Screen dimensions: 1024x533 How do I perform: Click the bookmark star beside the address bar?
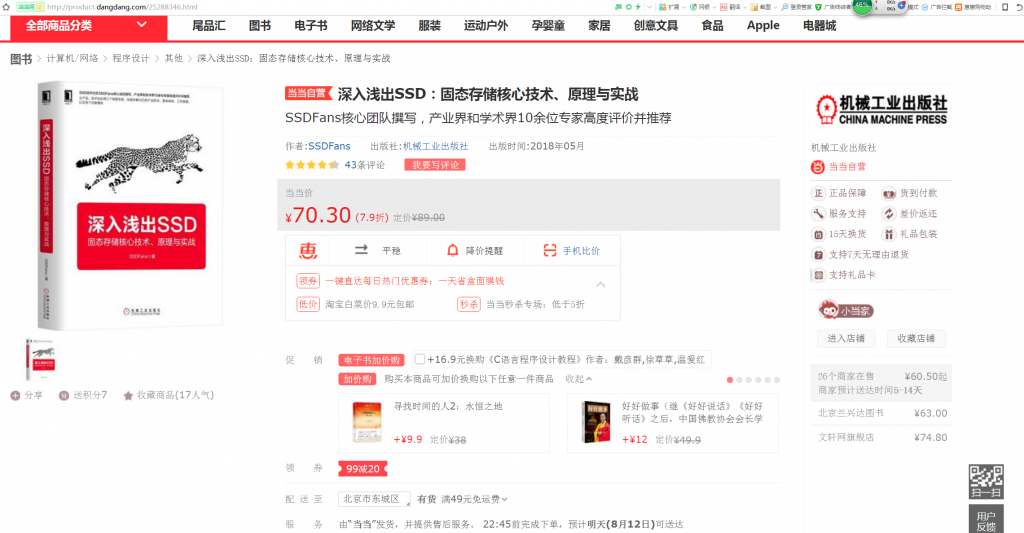6,7
